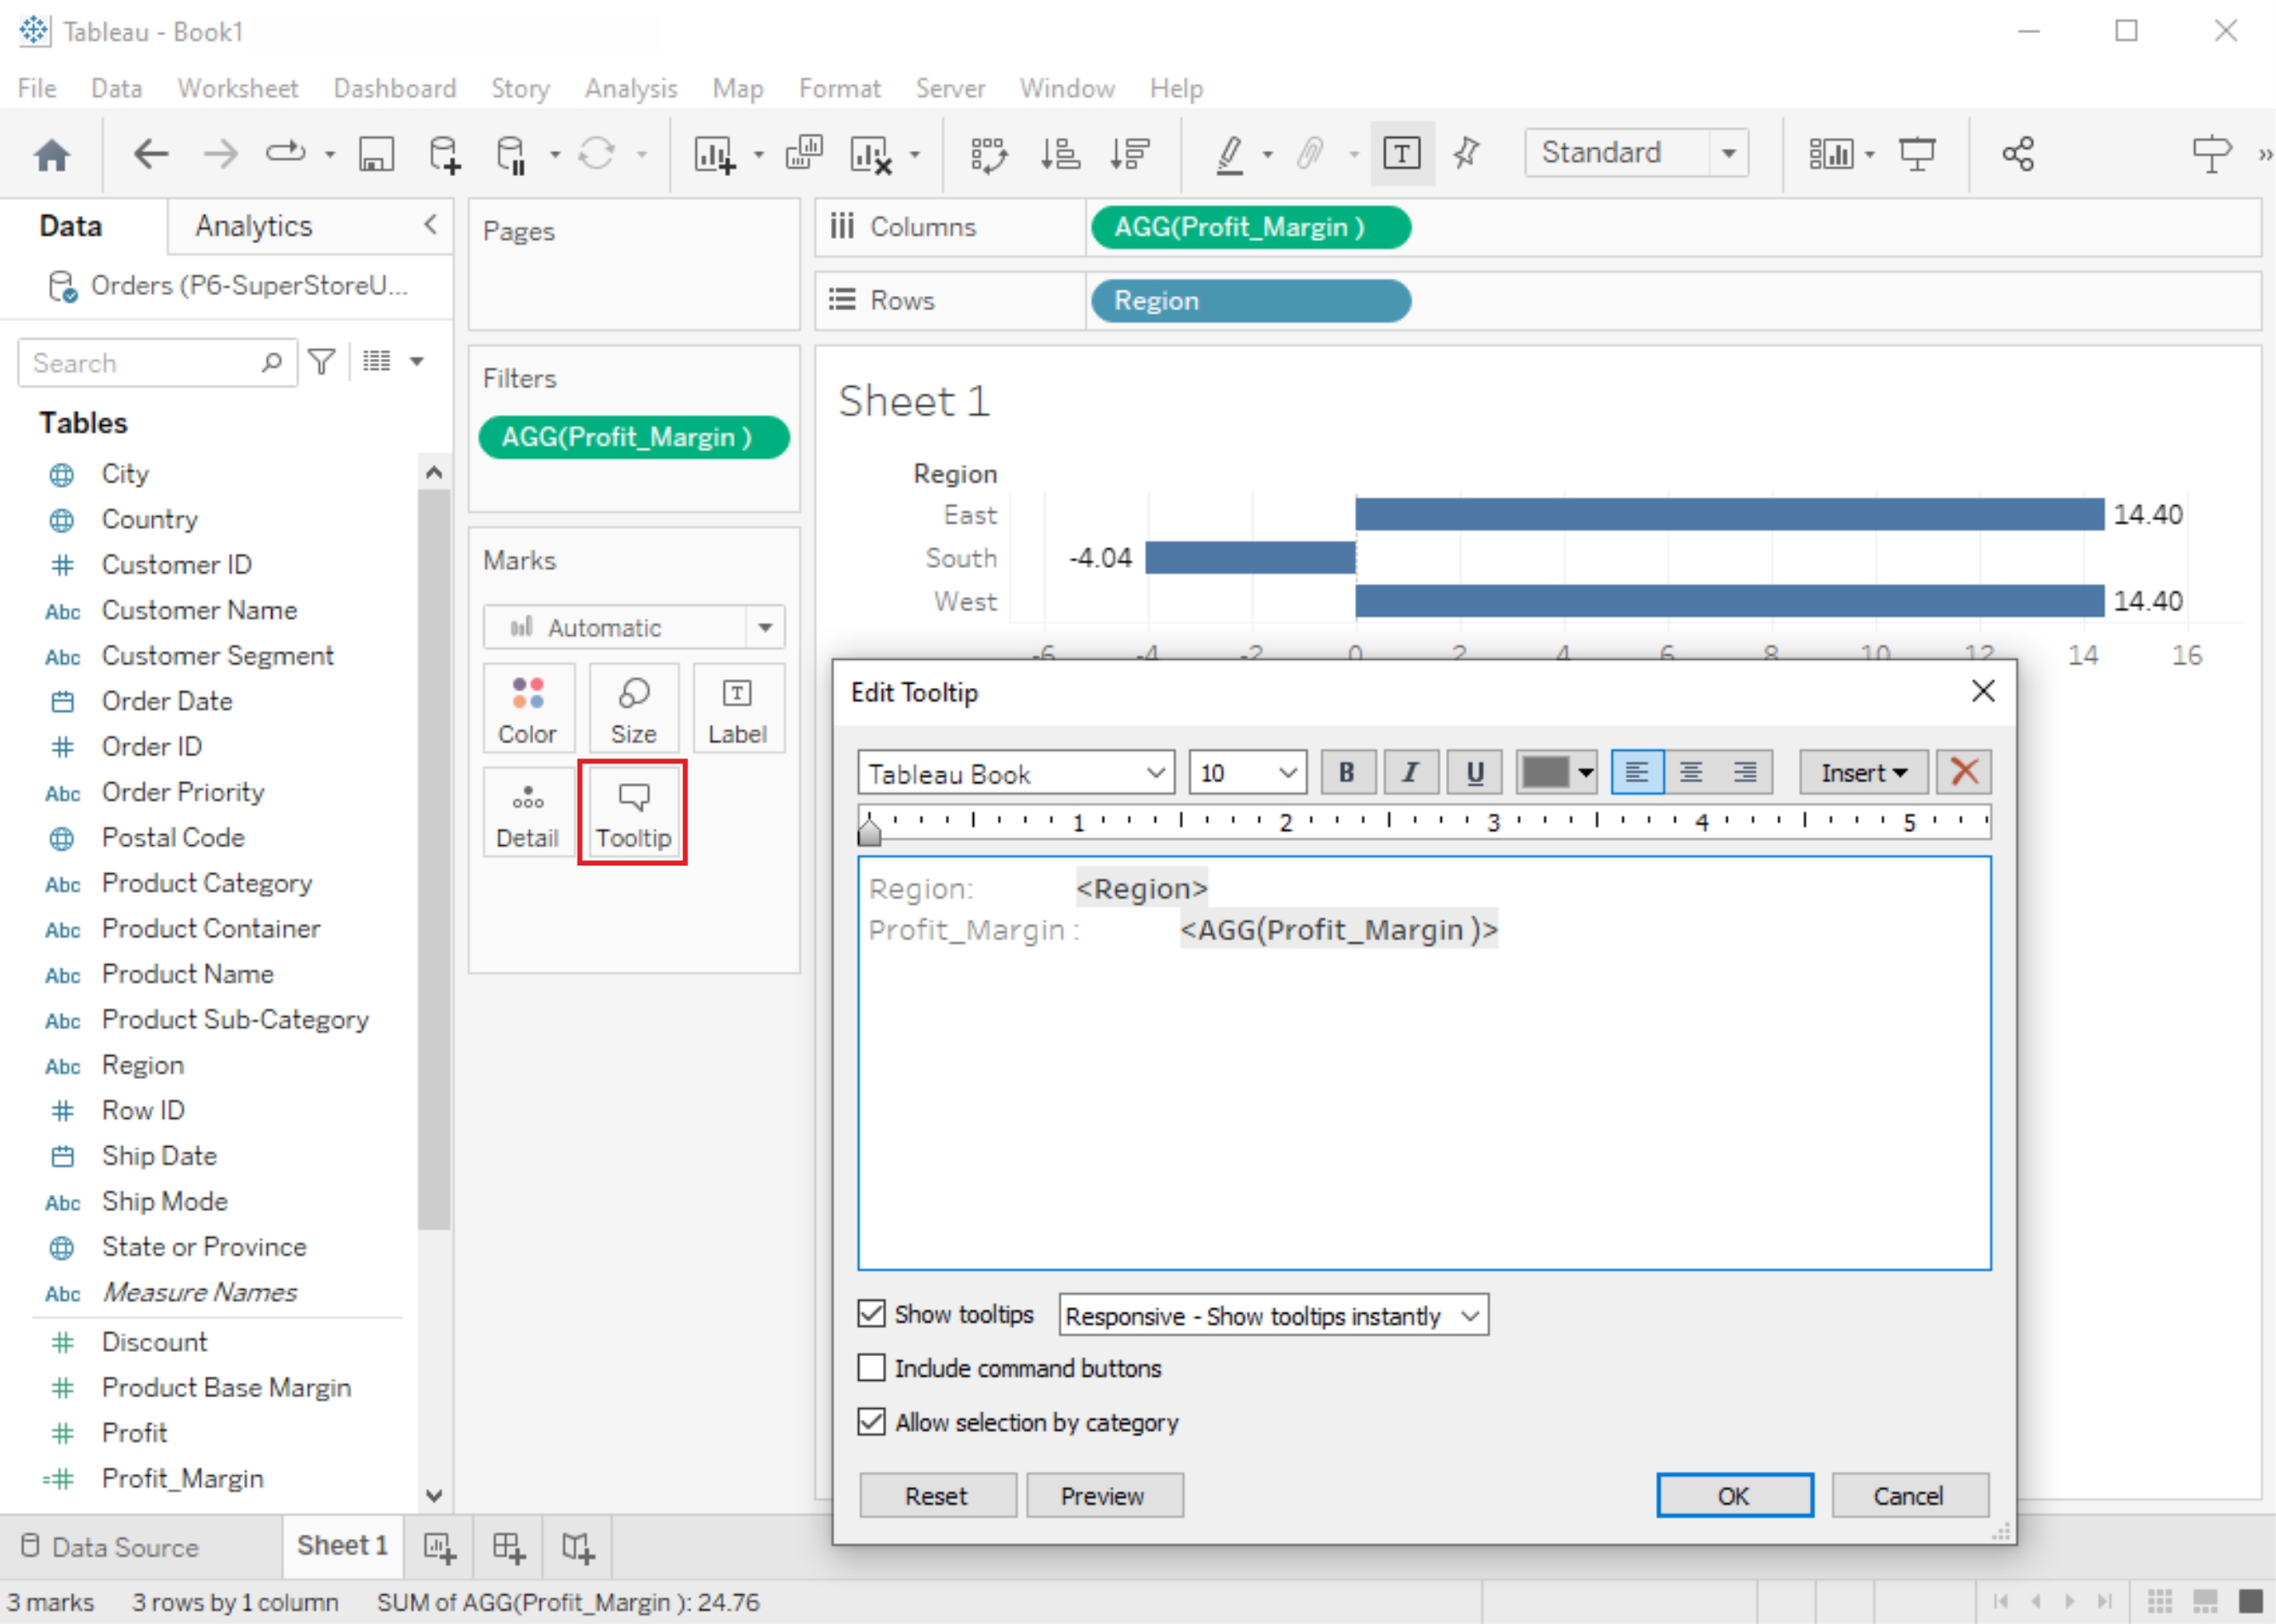This screenshot has height=1624, width=2276.
Task: Open Responsive tooltip behavior dropdown
Action: click(x=1273, y=1315)
